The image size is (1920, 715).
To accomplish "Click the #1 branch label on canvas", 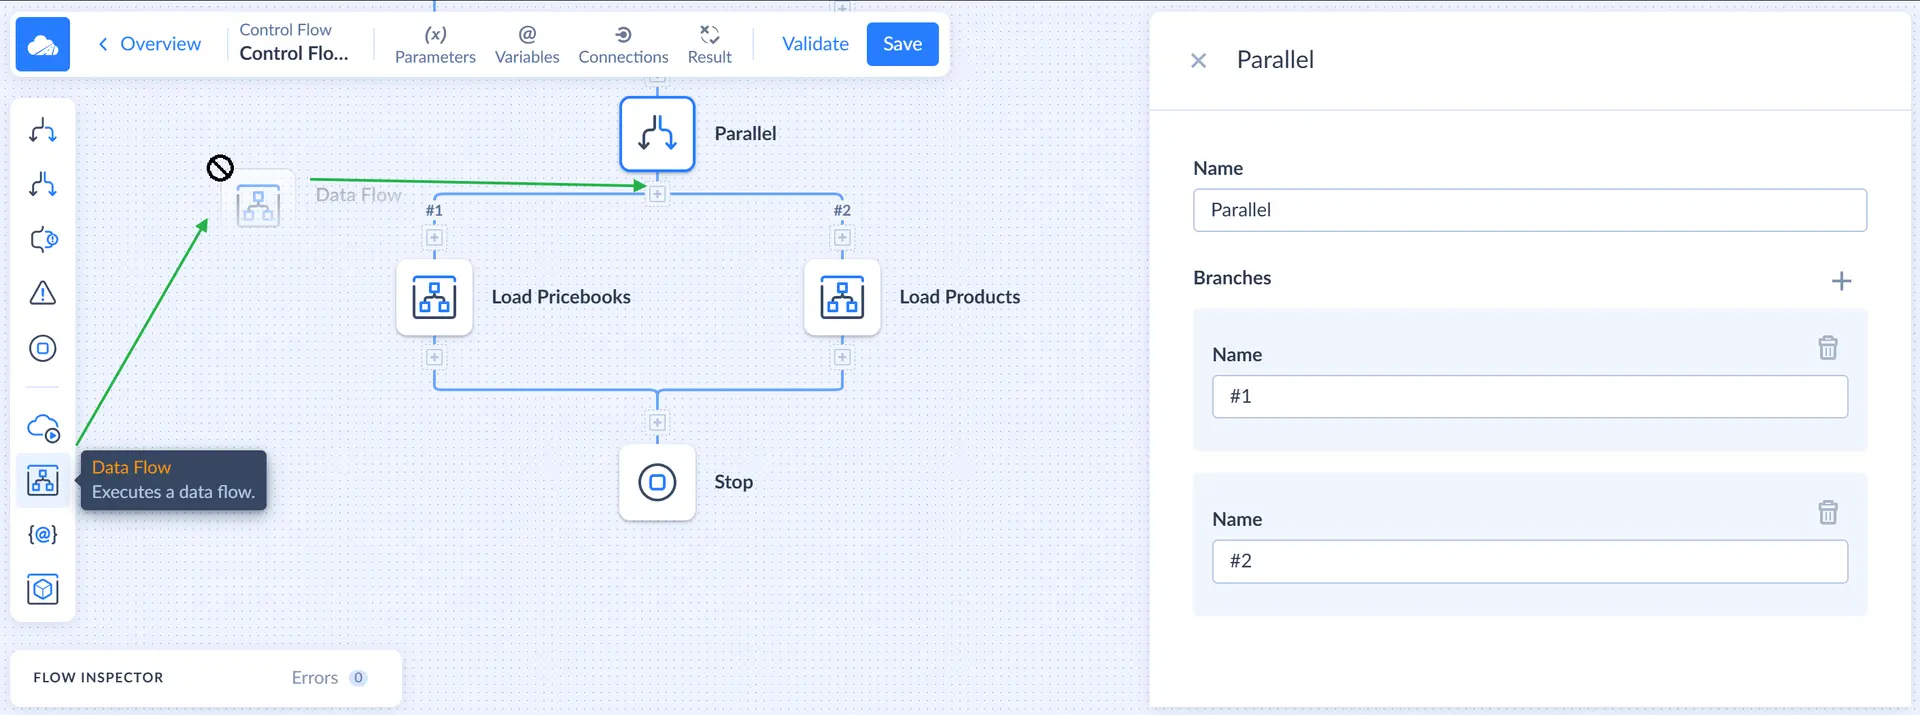I will [434, 210].
